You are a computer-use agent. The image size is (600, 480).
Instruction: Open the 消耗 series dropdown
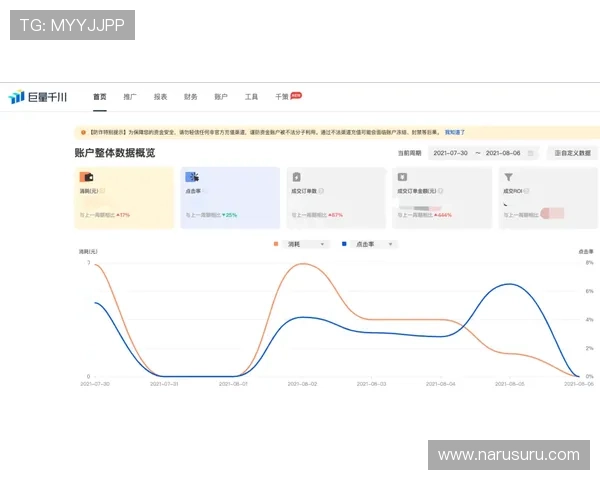coord(305,244)
